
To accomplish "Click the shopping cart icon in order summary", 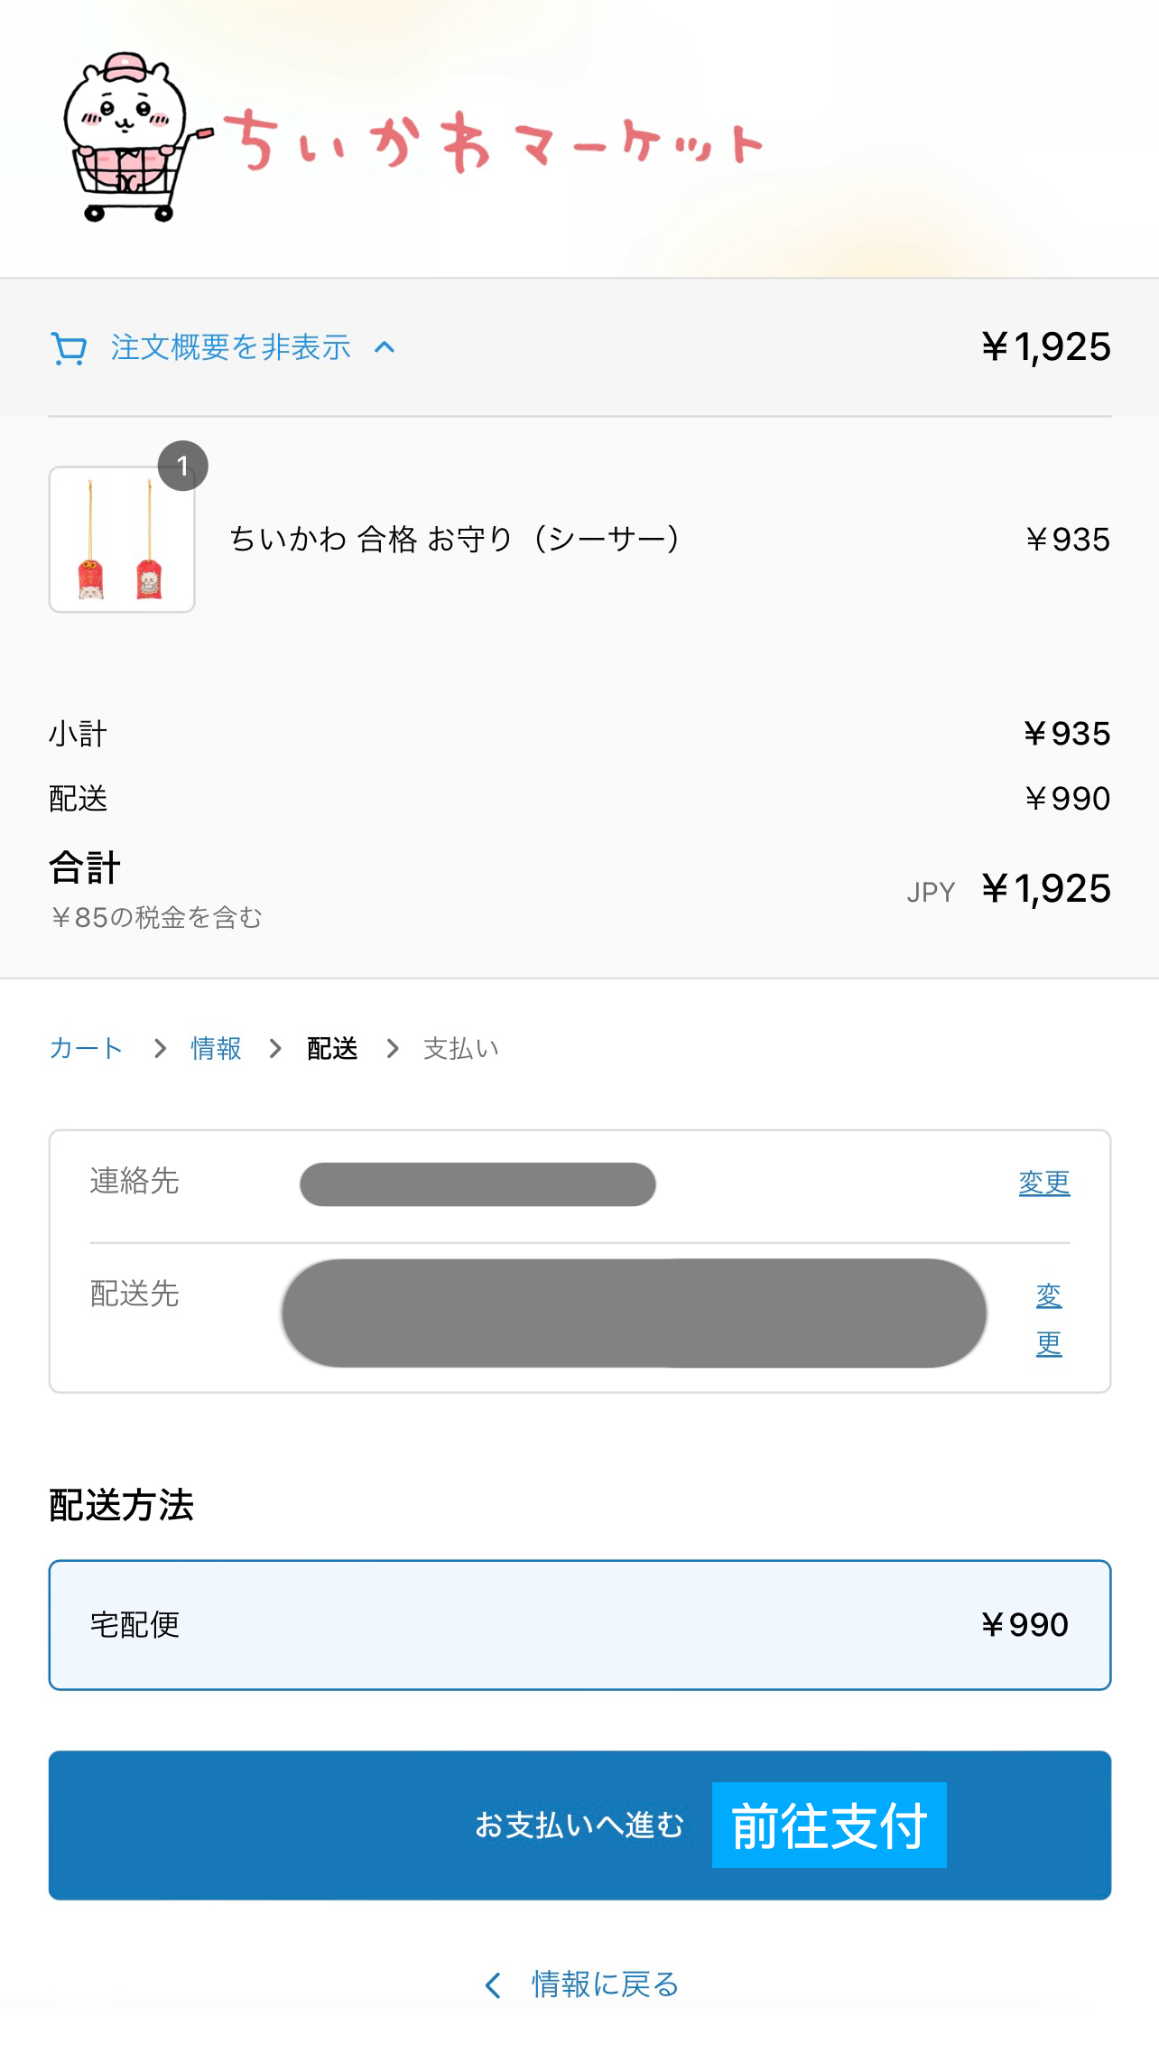I will [69, 348].
